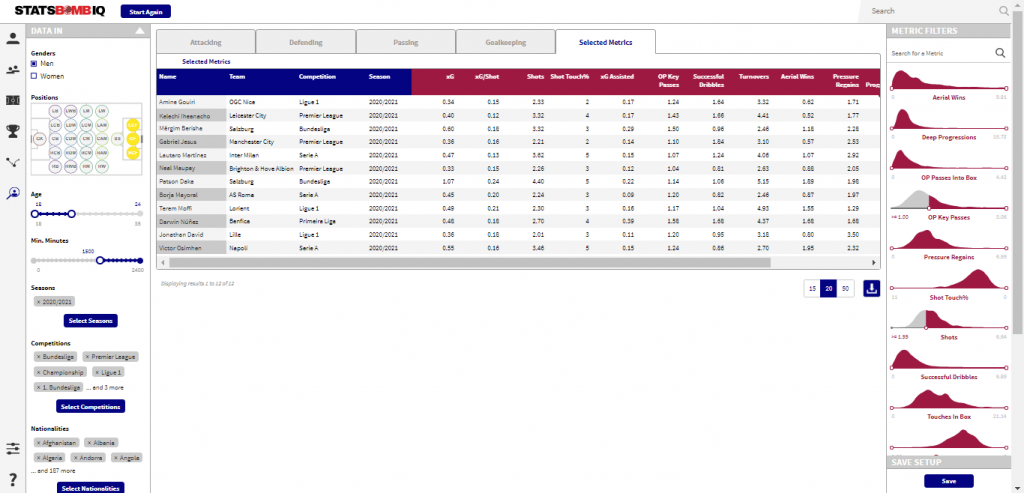Click the Age slider upper handle
Screen dimensions: 1024x493
point(71,214)
